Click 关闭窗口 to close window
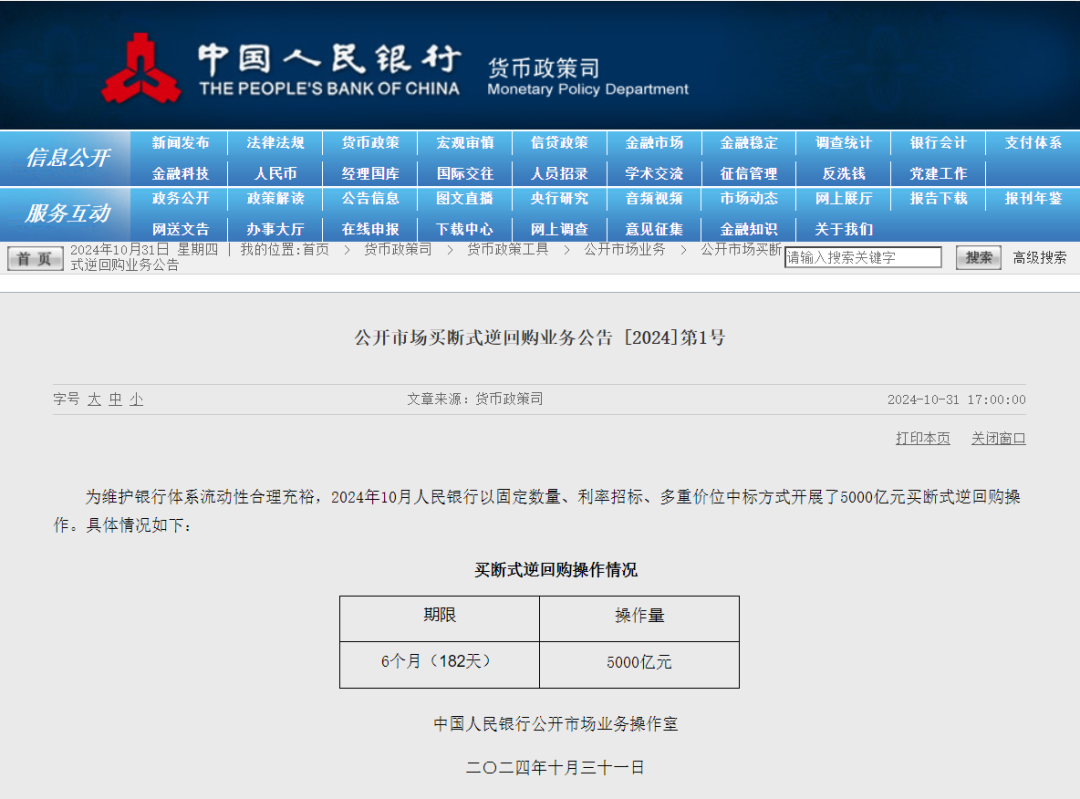The image size is (1080, 799). coord(998,438)
